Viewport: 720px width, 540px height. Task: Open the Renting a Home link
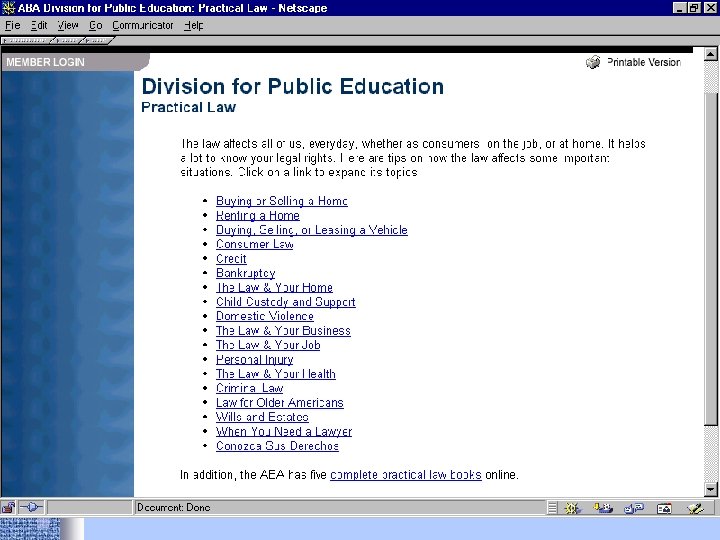pos(258,215)
